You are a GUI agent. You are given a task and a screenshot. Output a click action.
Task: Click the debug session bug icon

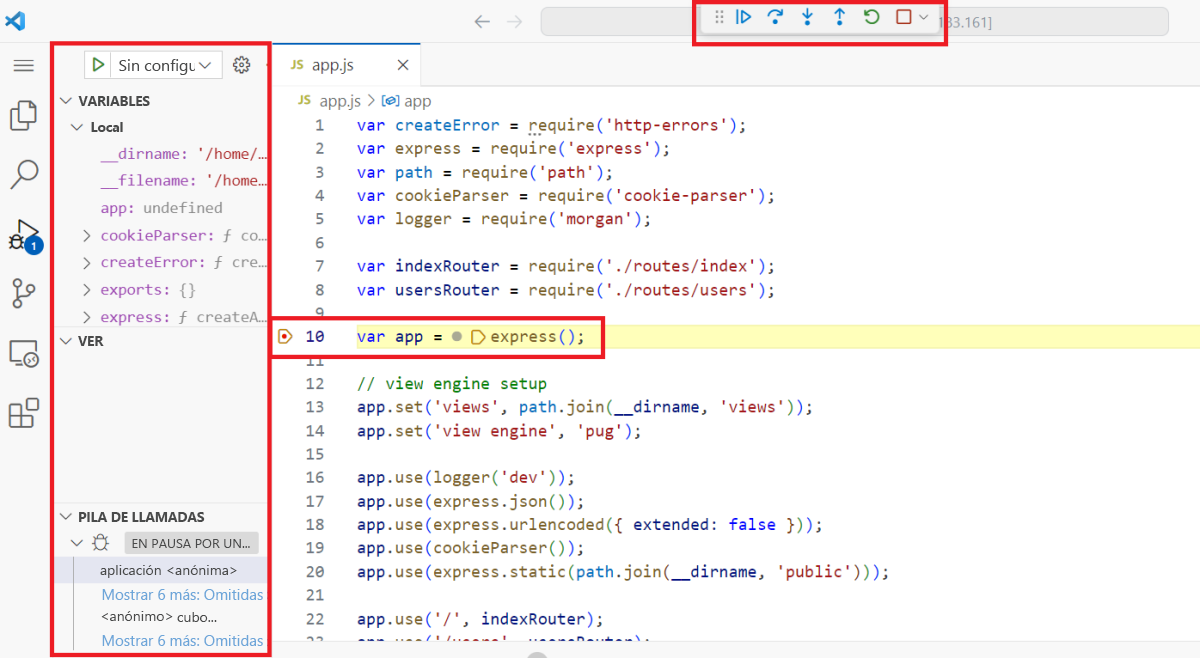point(101,543)
